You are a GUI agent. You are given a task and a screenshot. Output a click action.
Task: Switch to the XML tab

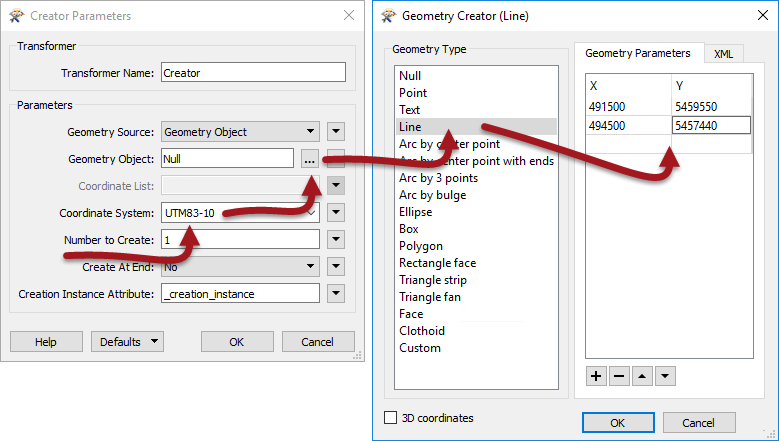click(x=723, y=54)
